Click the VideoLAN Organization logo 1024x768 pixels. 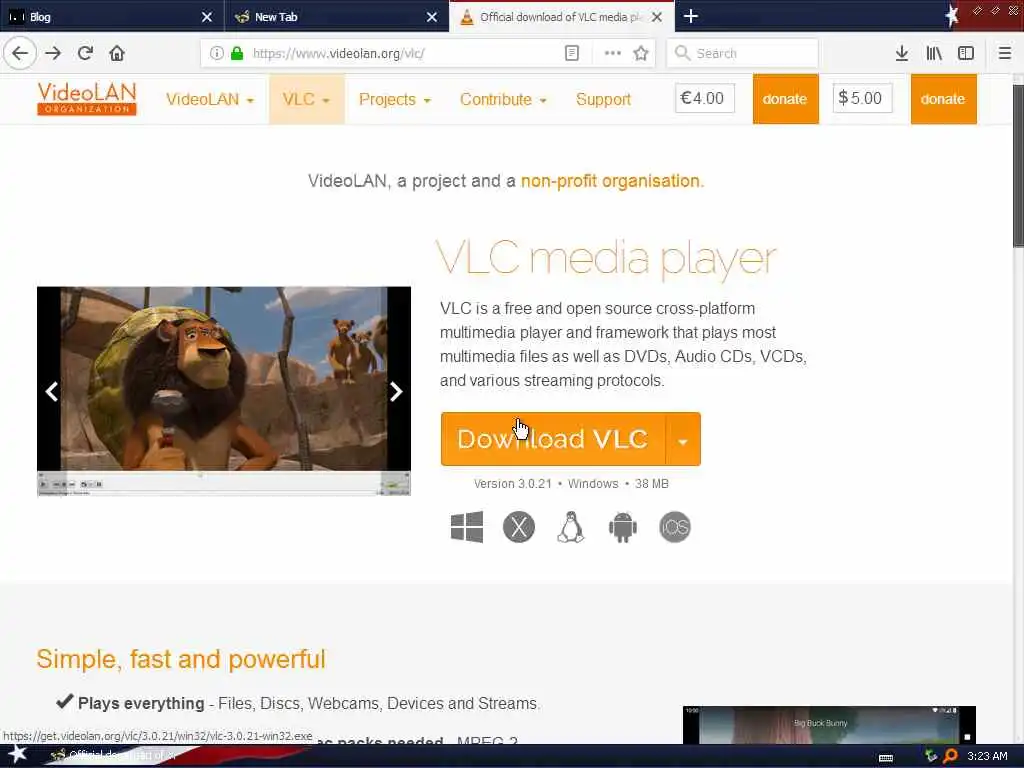(x=87, y=99)
